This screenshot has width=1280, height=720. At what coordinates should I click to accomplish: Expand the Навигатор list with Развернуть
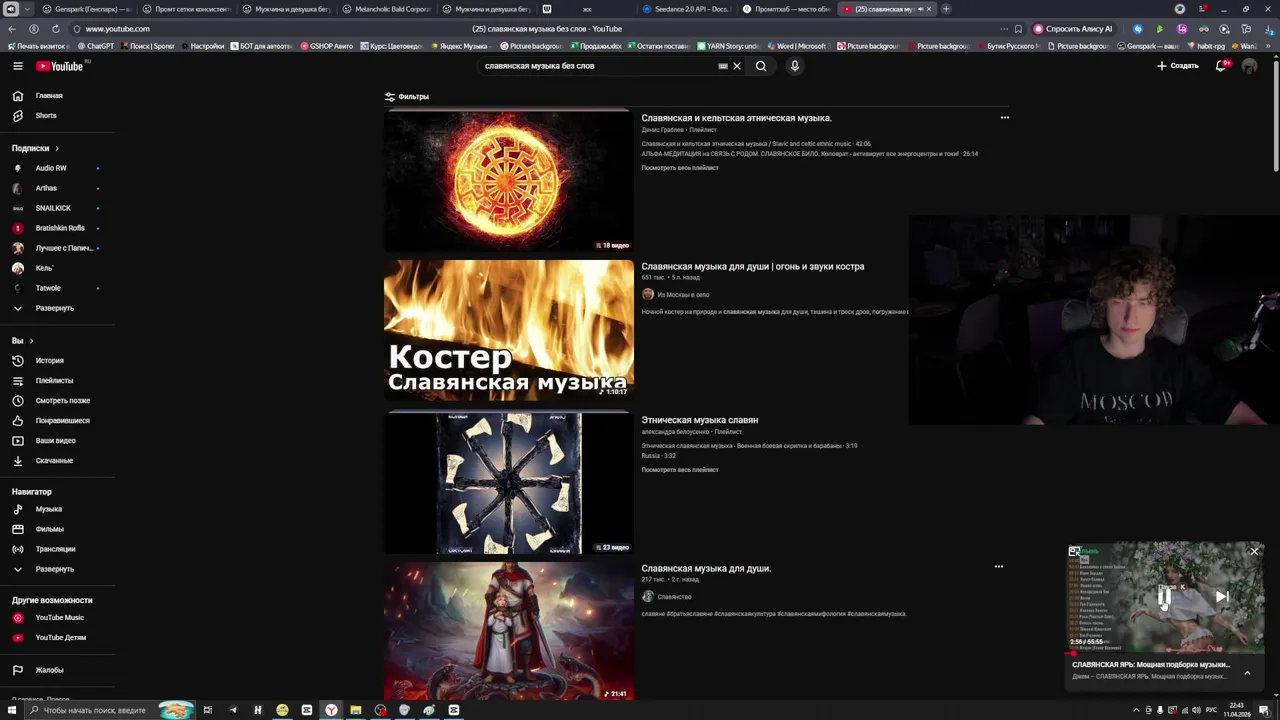[x=55, y=569]
